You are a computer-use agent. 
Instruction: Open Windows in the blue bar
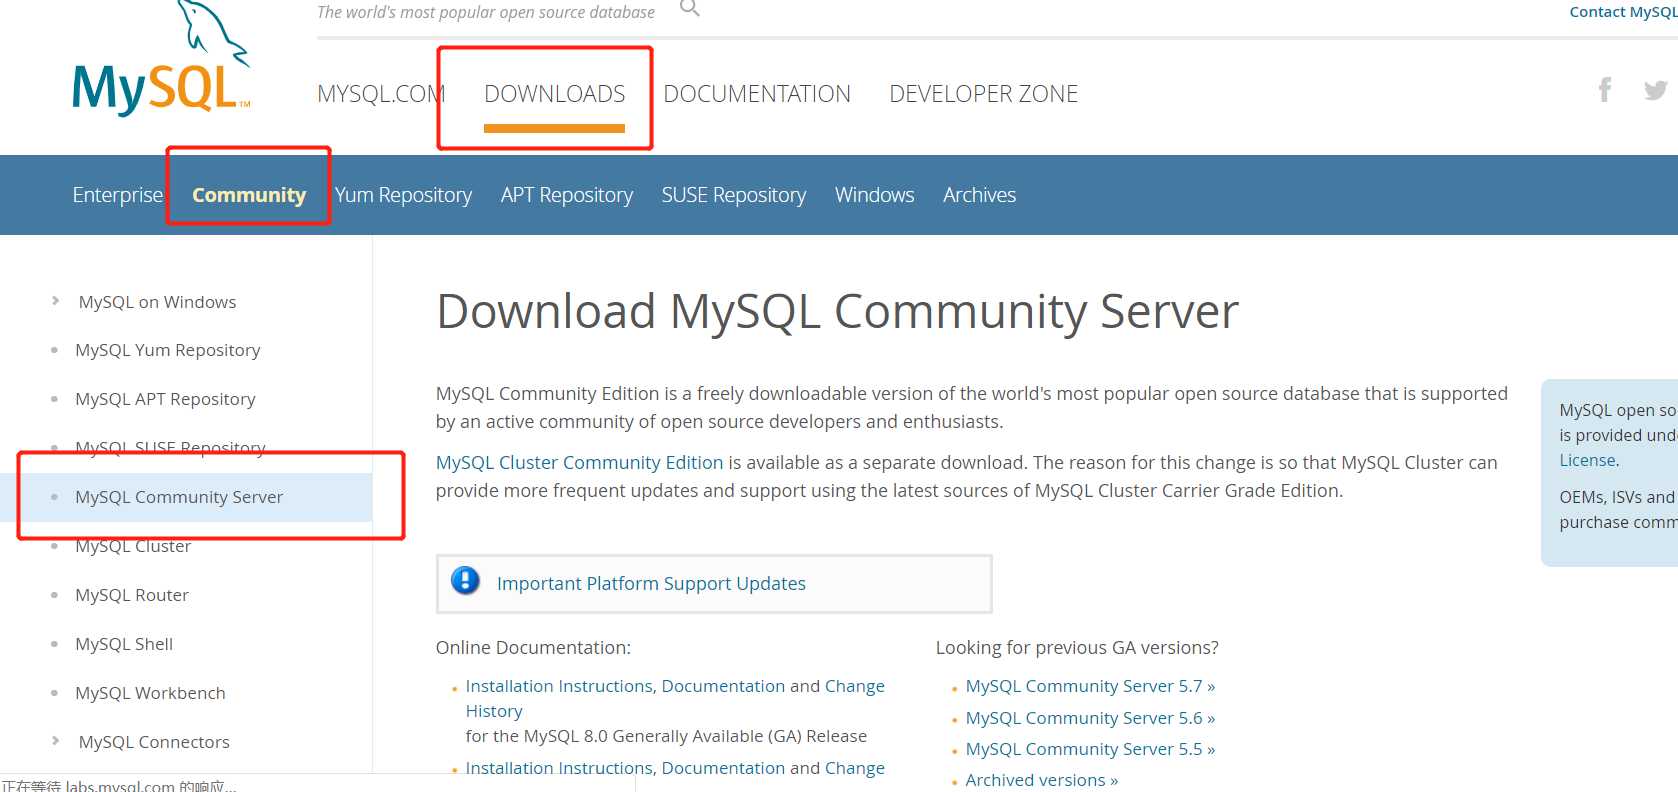[875, 195]
